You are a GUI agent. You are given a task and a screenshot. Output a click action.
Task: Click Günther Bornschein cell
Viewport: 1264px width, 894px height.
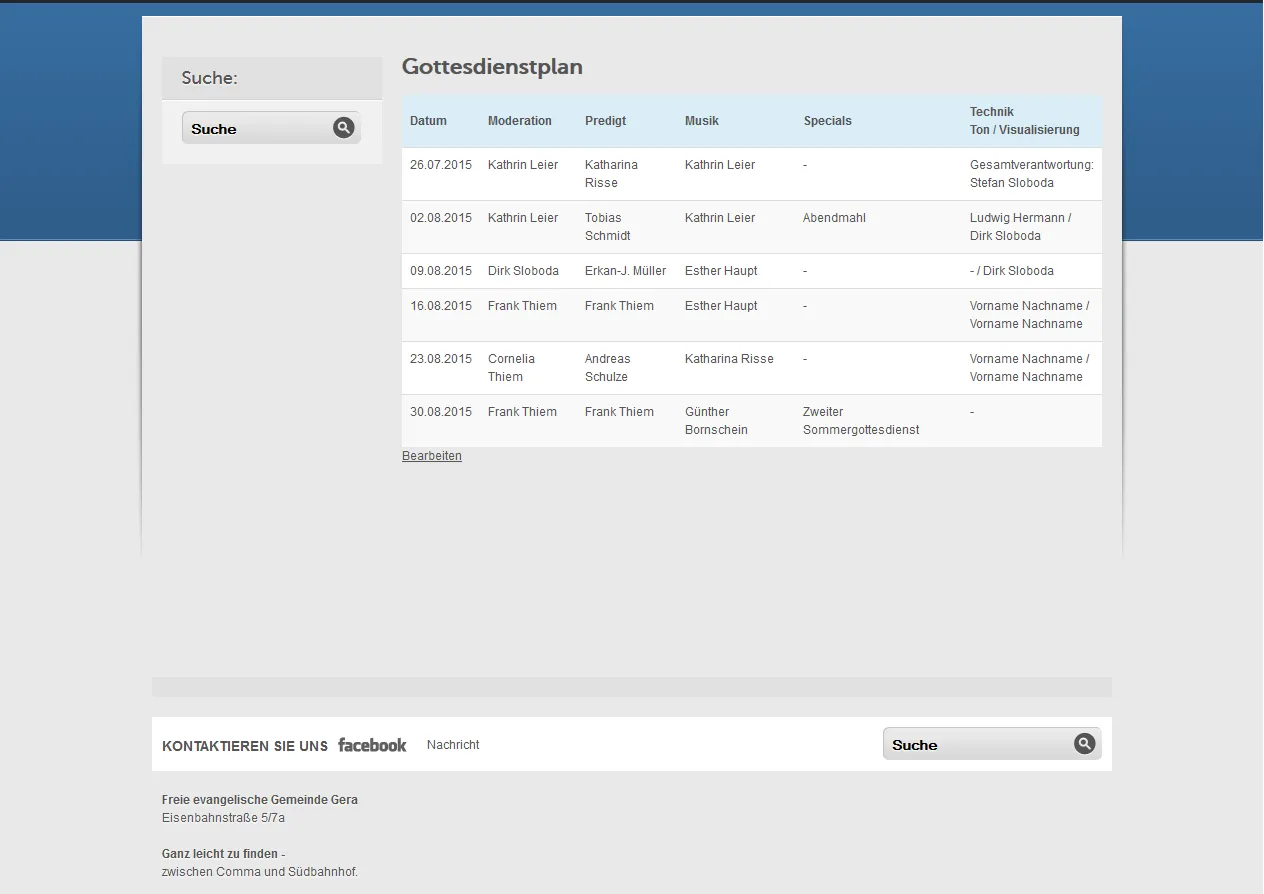pyautogui.click(x=716, y=421)
